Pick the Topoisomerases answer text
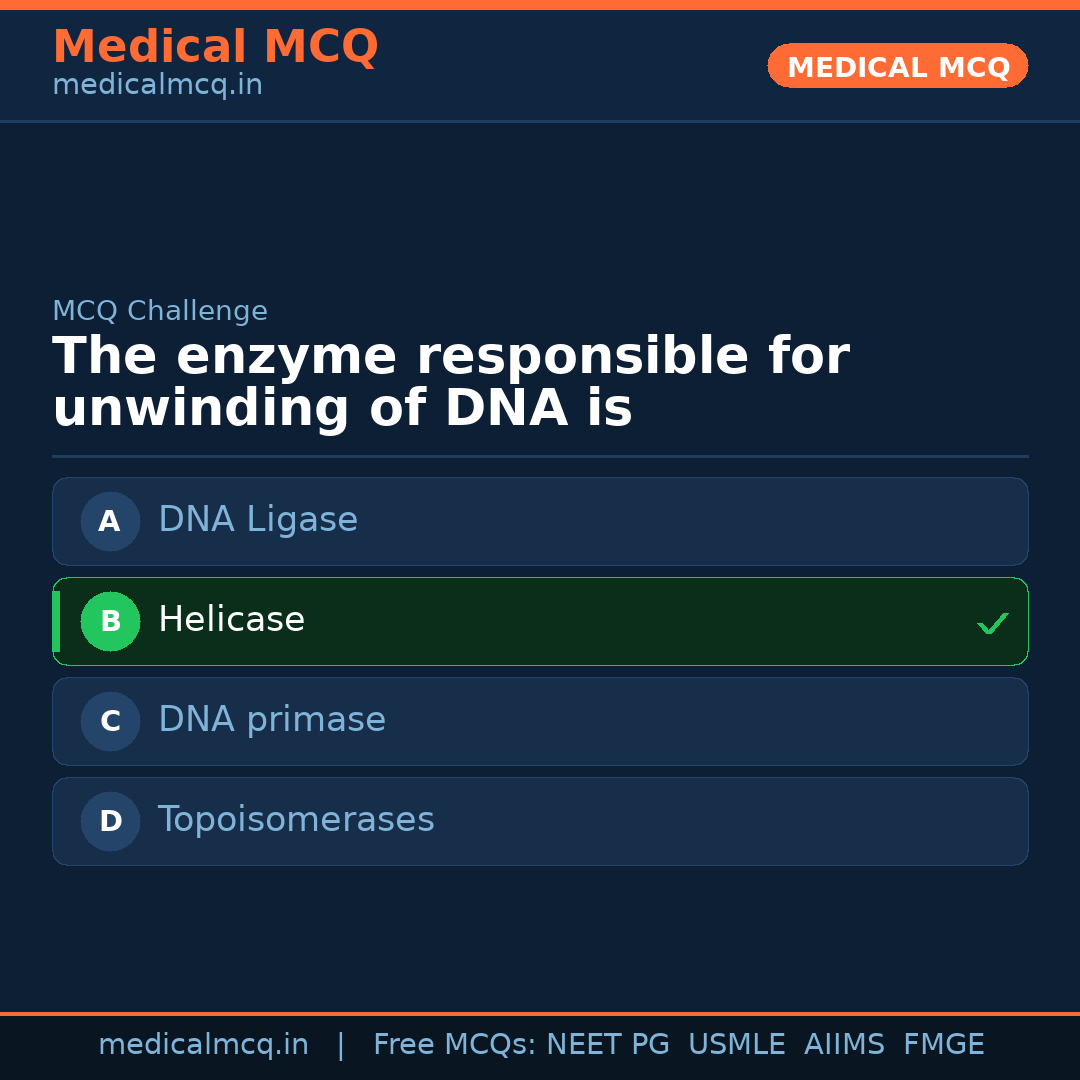This screenshot has width=1080, height=1080. 296,820
